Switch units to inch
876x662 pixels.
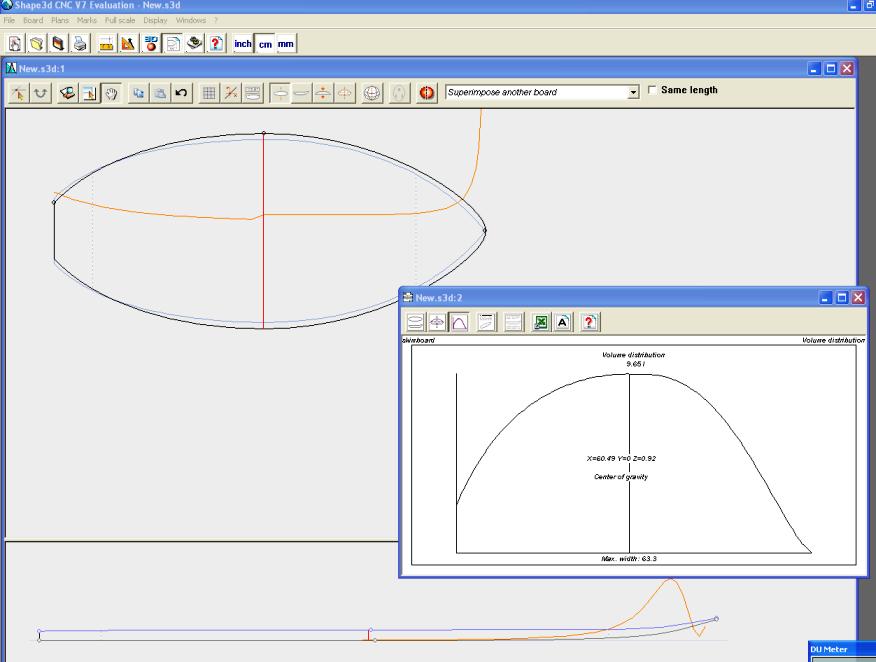(242, 43)
